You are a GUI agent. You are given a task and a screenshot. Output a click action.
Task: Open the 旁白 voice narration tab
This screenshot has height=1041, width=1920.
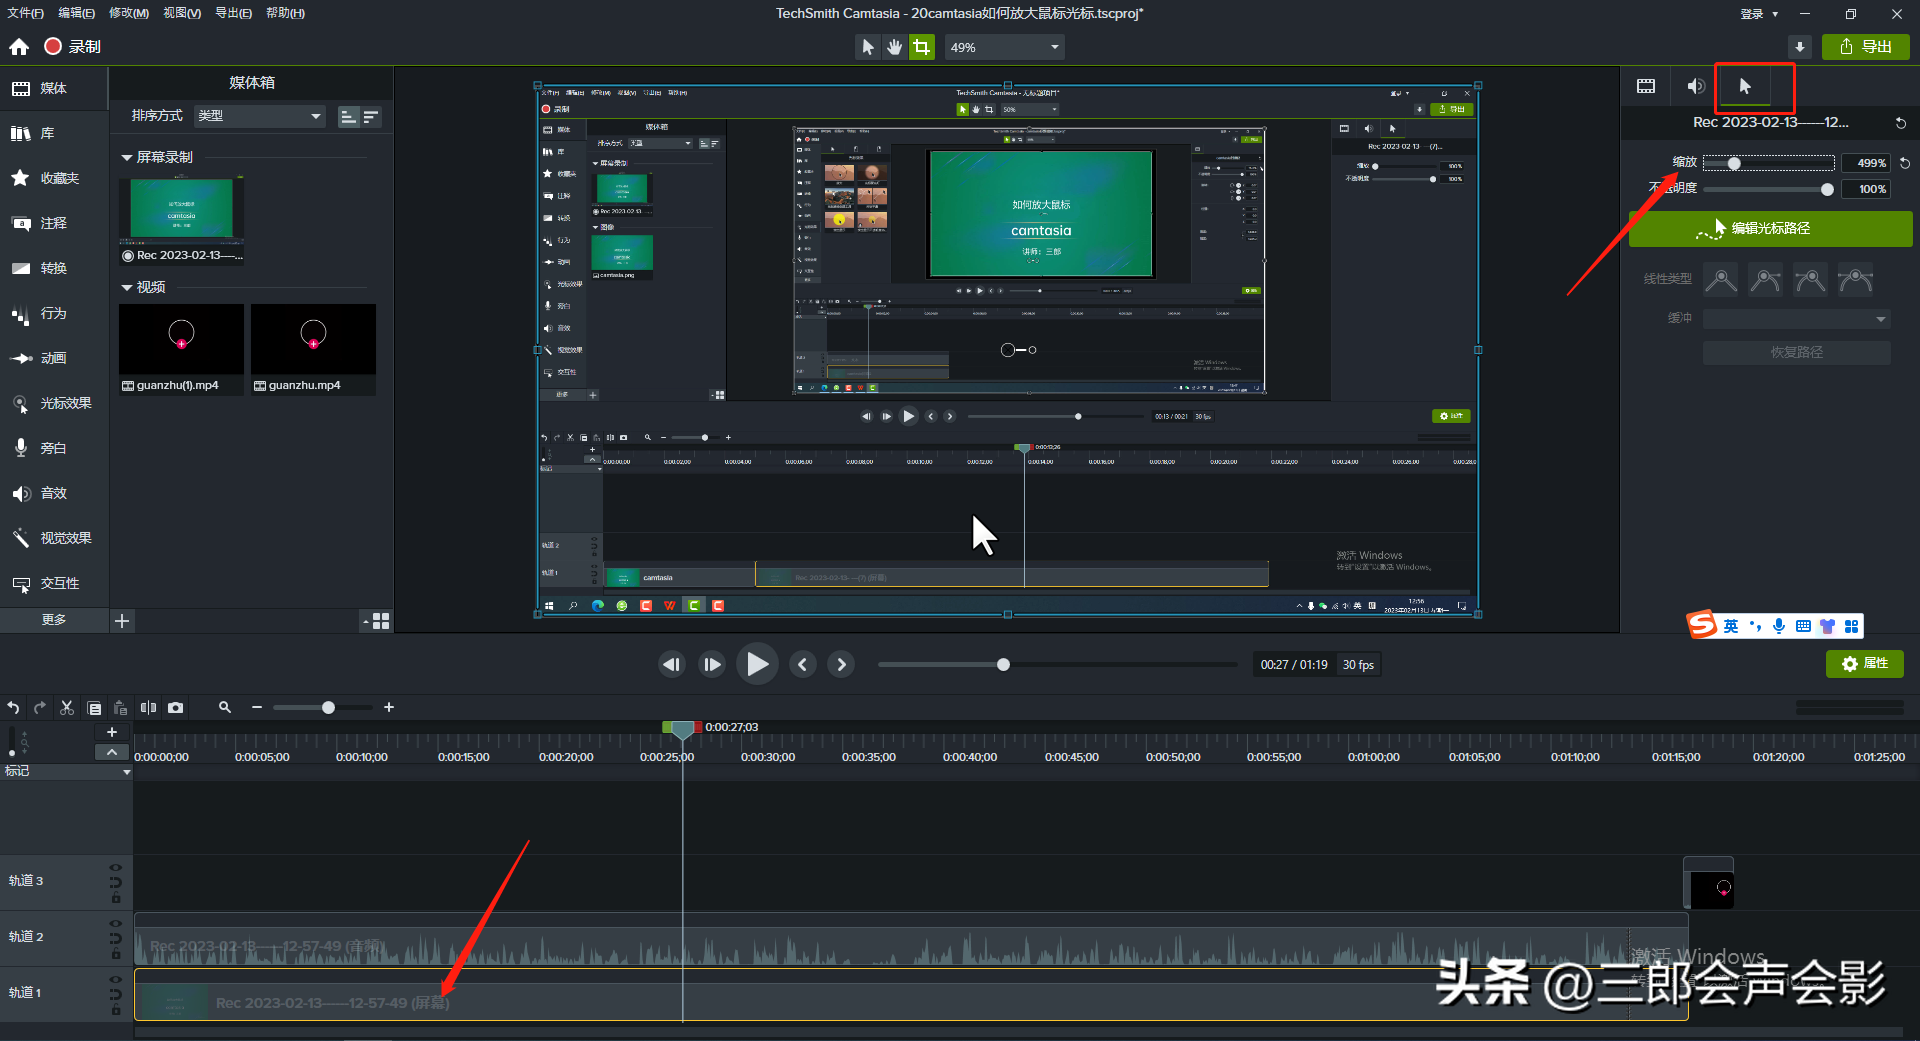click(x=53, y=448)
